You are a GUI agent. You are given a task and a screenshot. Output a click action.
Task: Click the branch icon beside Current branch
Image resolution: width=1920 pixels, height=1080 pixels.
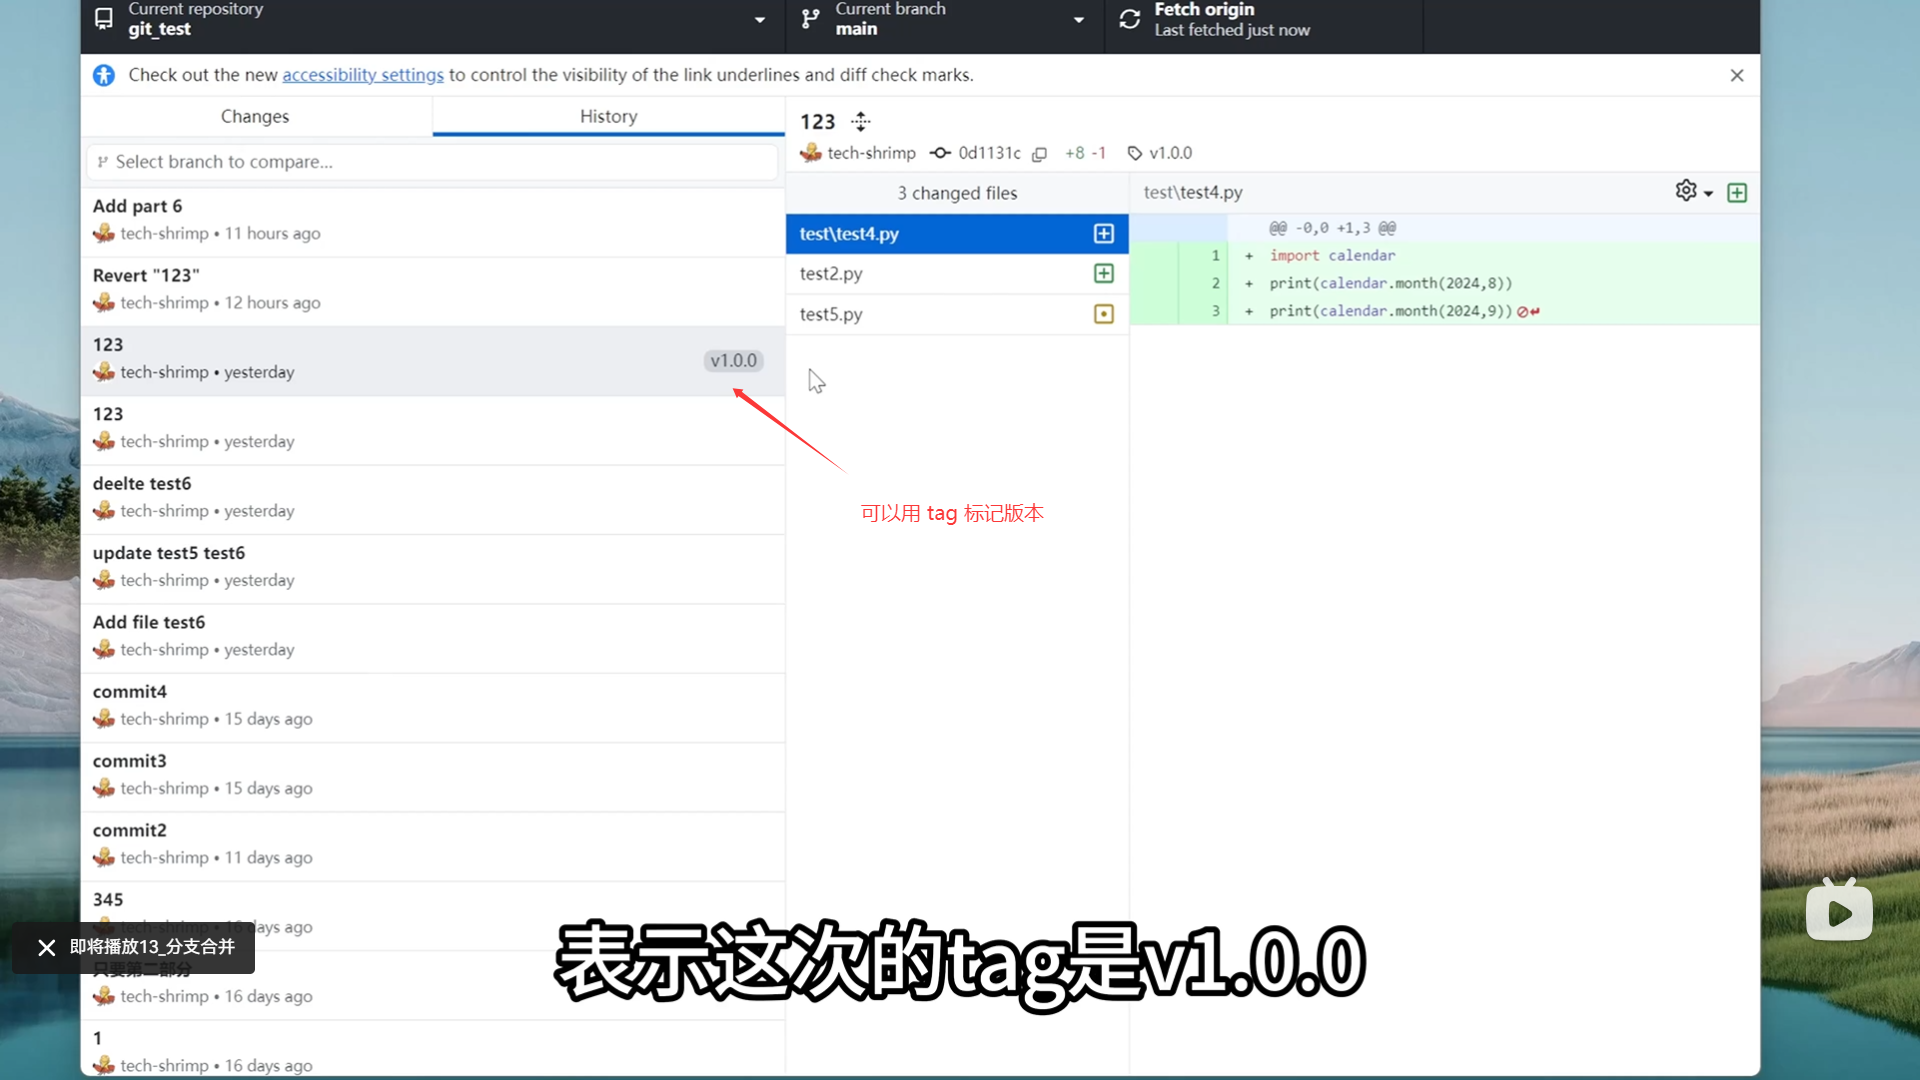click(811, 19)
